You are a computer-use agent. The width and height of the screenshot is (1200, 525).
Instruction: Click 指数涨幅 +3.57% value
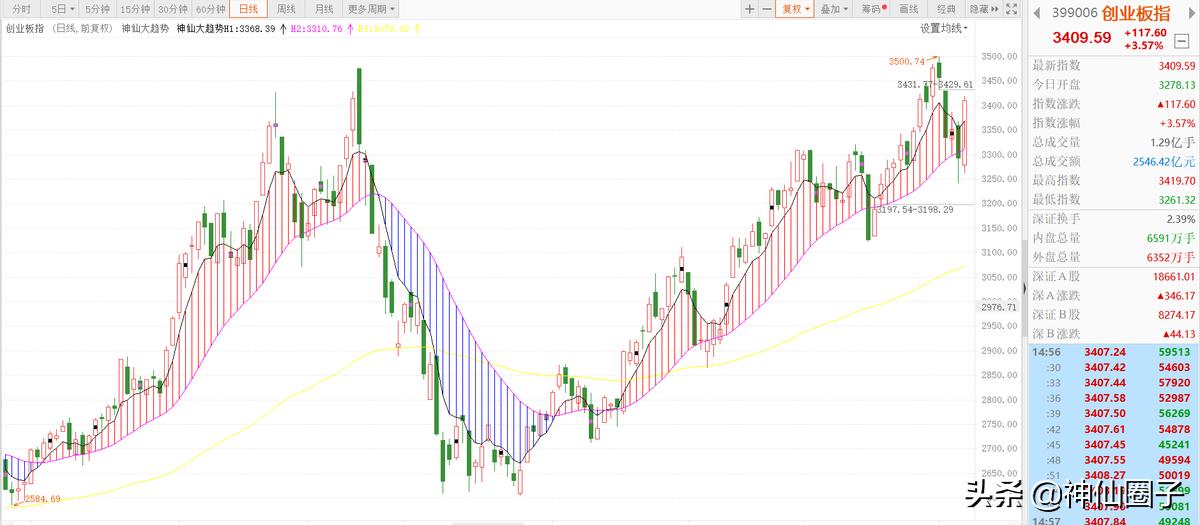[1178, 123]
